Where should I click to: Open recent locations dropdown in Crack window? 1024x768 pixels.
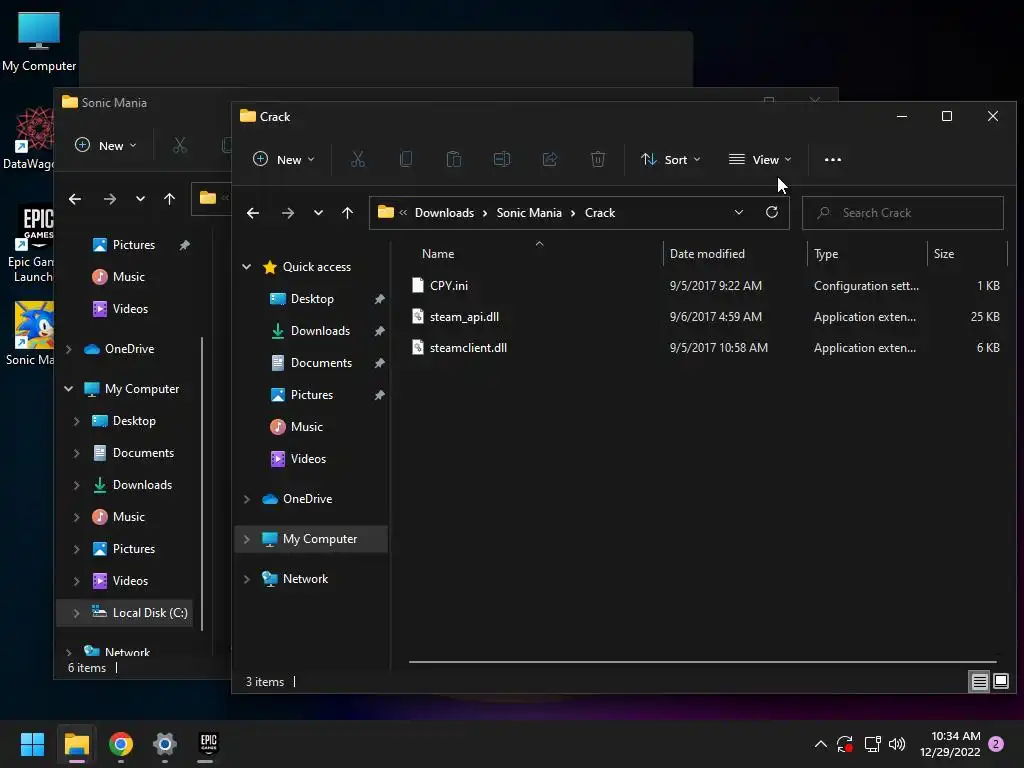pyautogui.click(x=318, y=213)
